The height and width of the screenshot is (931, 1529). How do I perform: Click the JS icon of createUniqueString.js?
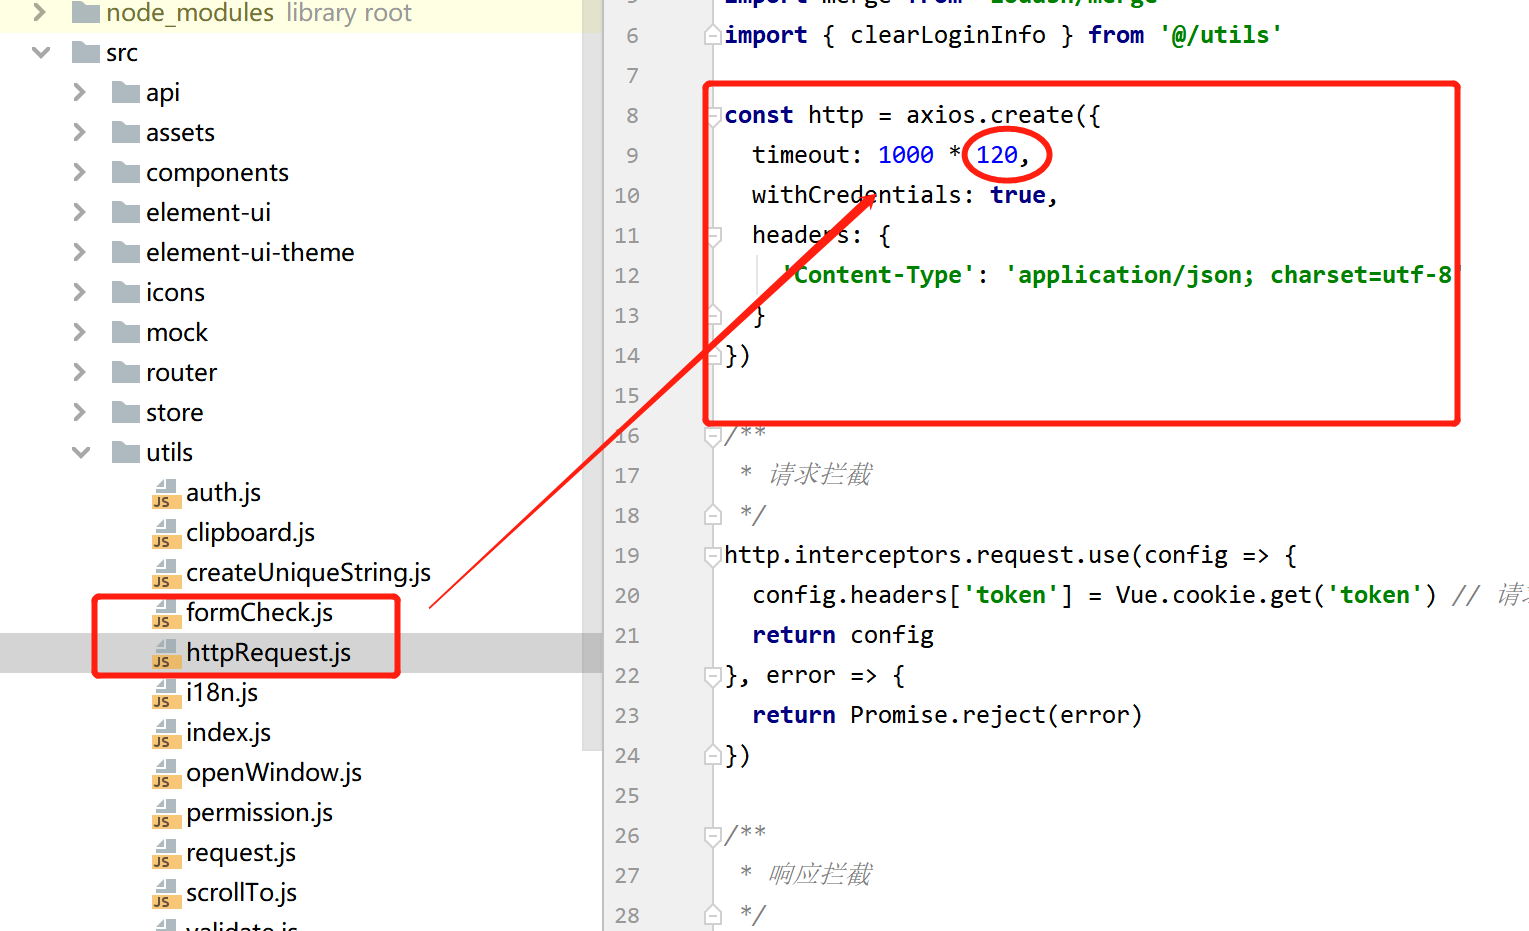(165, 573)
